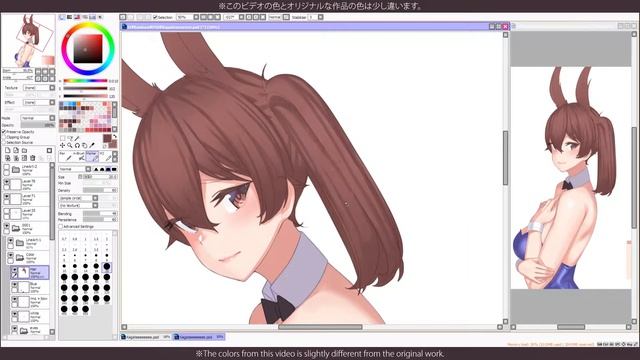Image resolution: width=640 pixels, height=360 pixels.
Task: Click the foreground color swatch
Action: click(x=107, y=138)
